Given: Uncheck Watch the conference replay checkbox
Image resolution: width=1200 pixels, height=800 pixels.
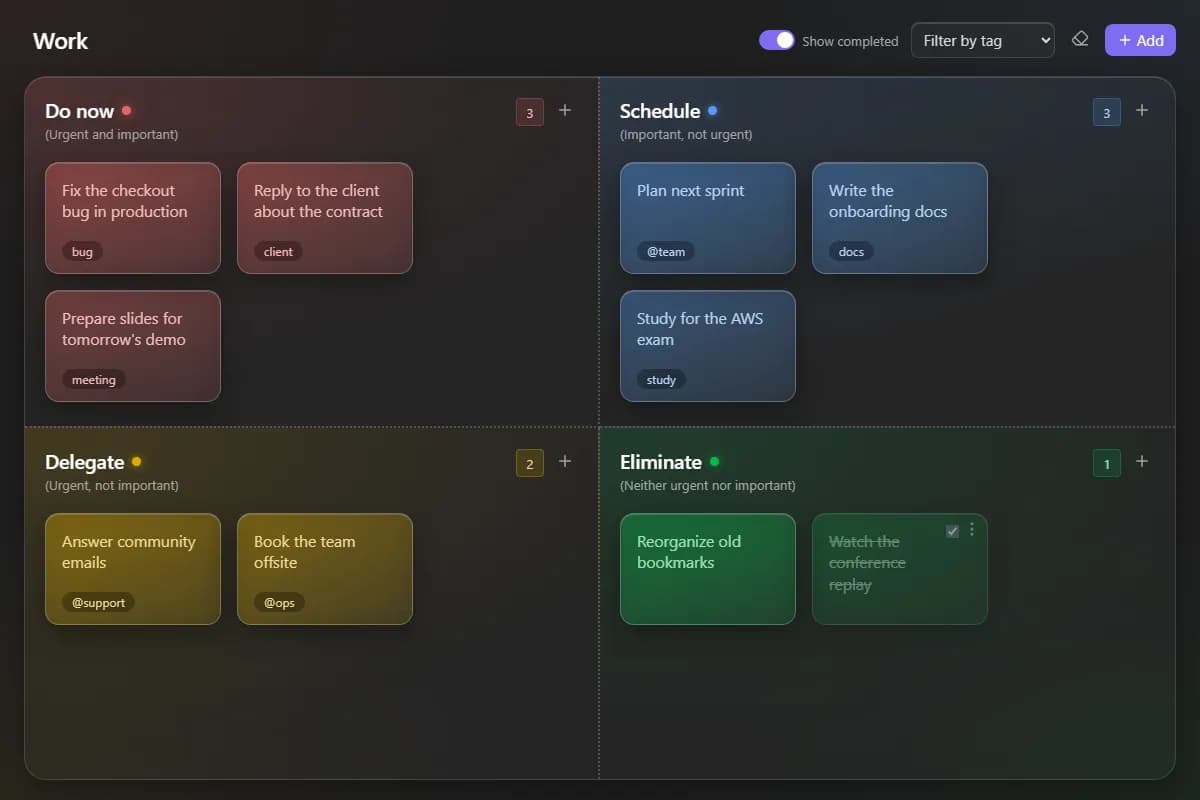Looking at the screenshot, I should [953, 531].
